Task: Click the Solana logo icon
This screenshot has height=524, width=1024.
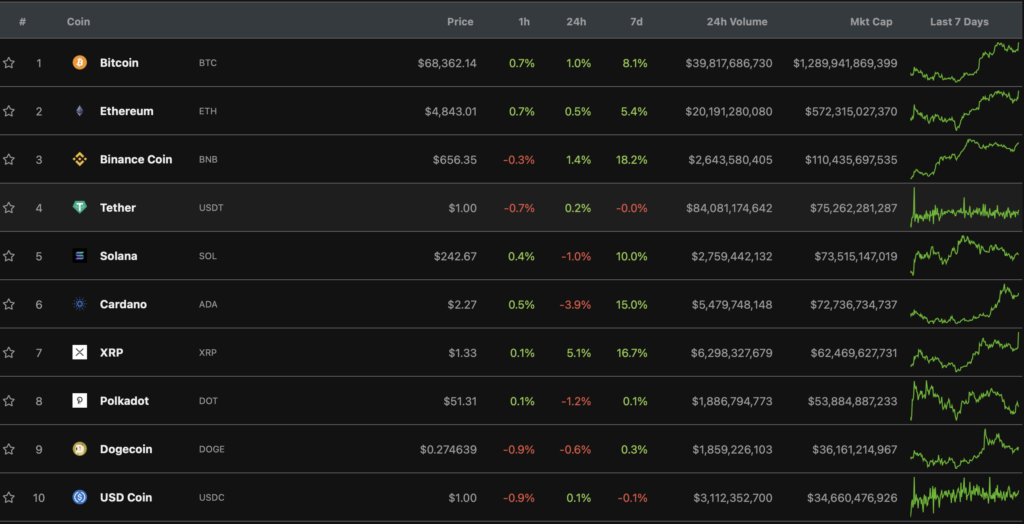Action: (80, 256)
